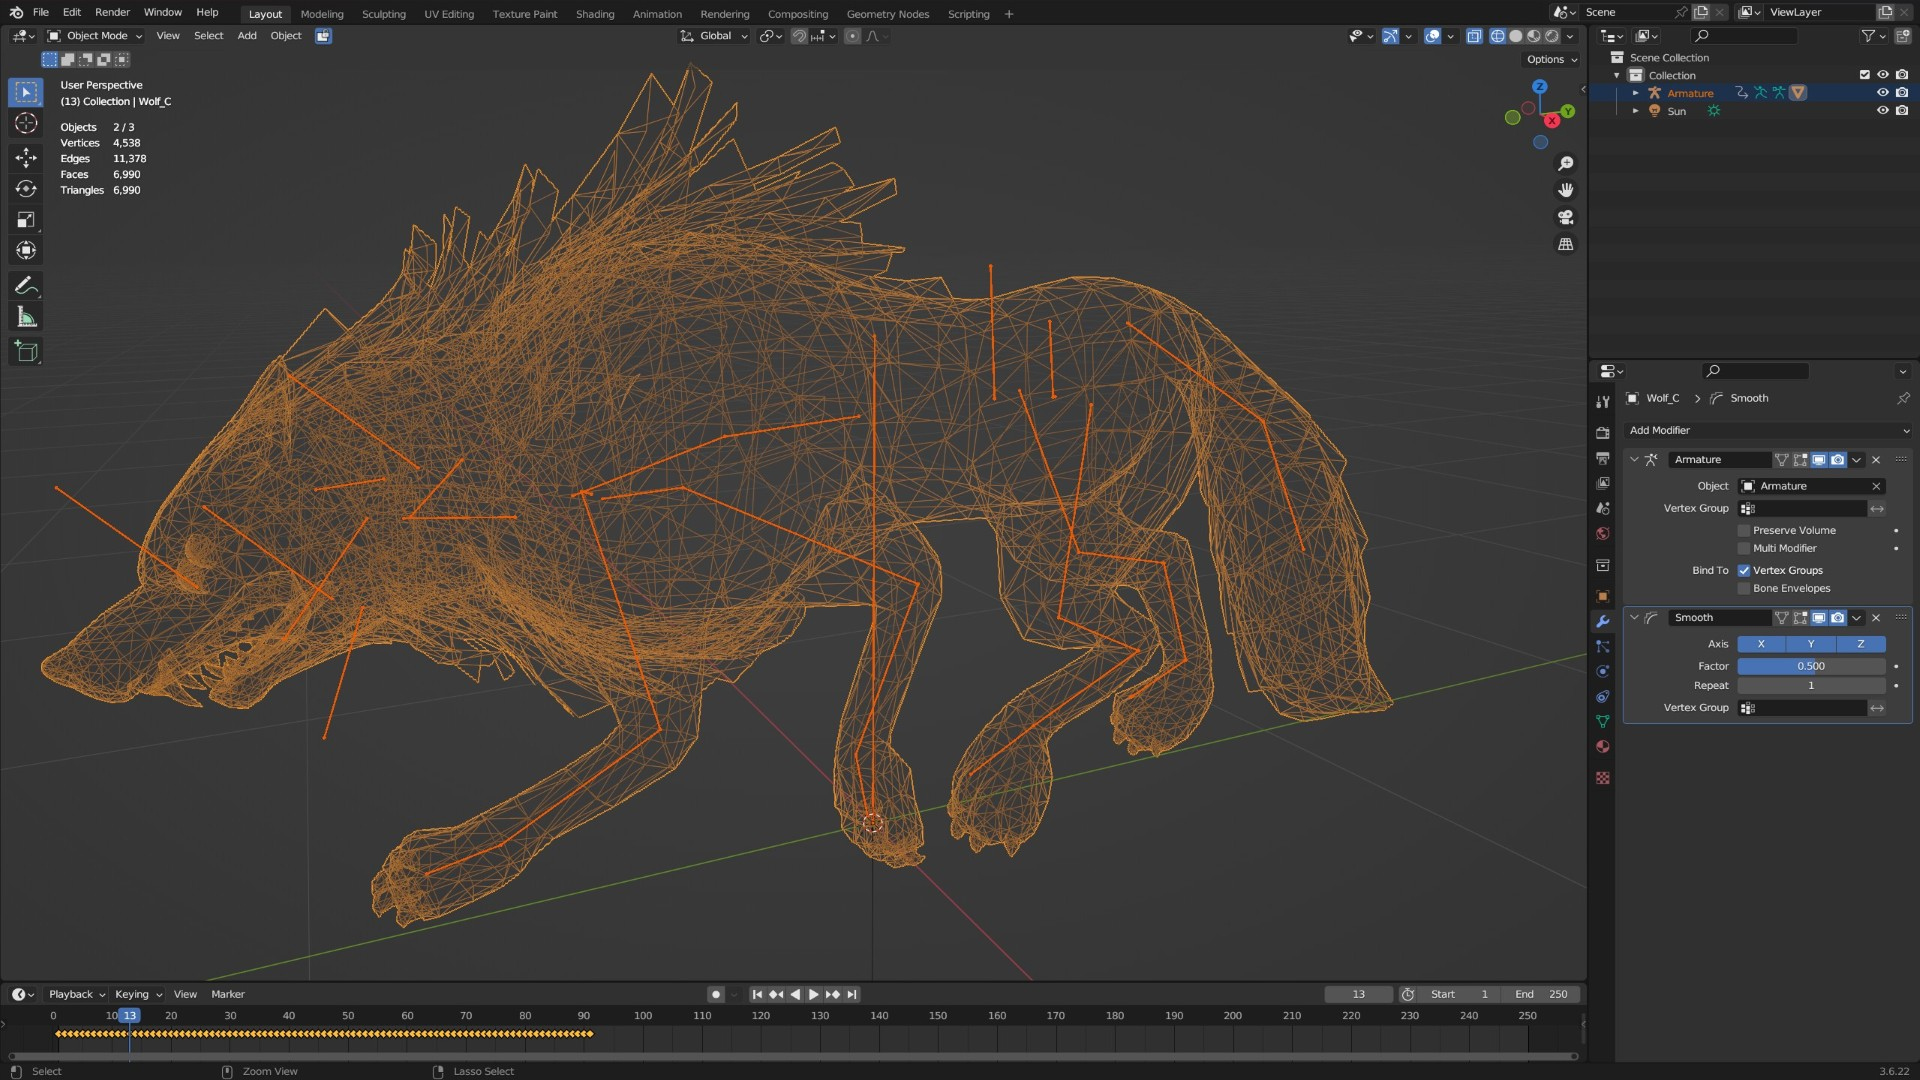Expand Armature in outliner tree
The height and width of the screenshot is (1080, 1920).
click(1636, 93)
